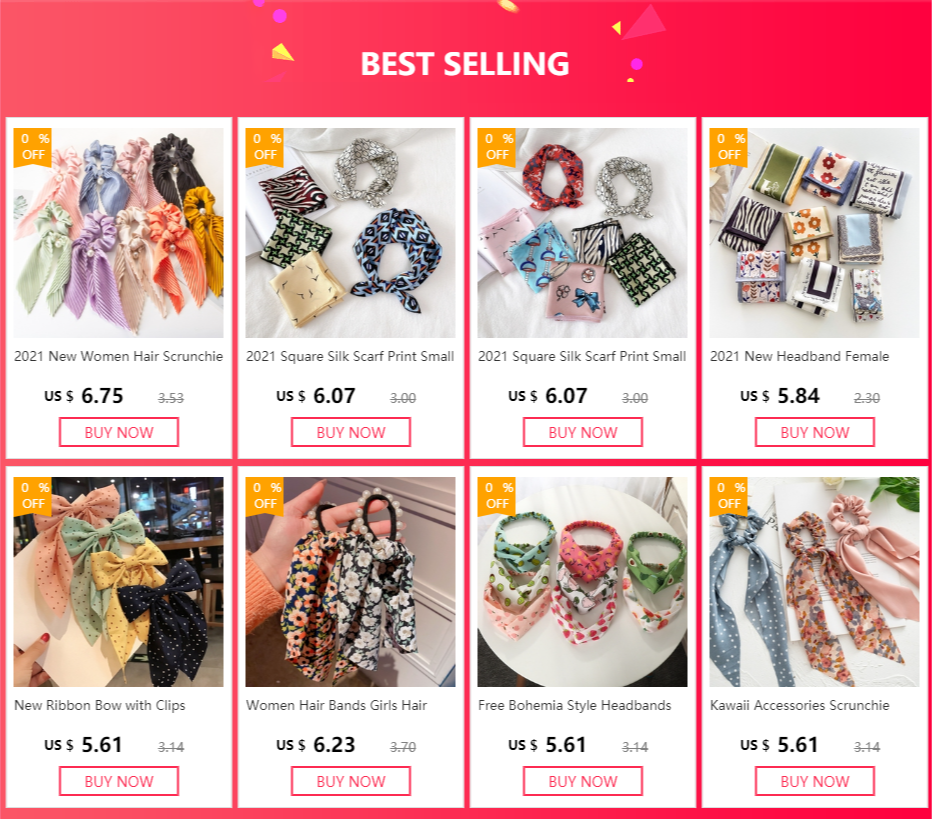This screenshot has height=819, width=932.
Task: Click the 0% OFF badge on hair scrunchie
Action: 33,147
